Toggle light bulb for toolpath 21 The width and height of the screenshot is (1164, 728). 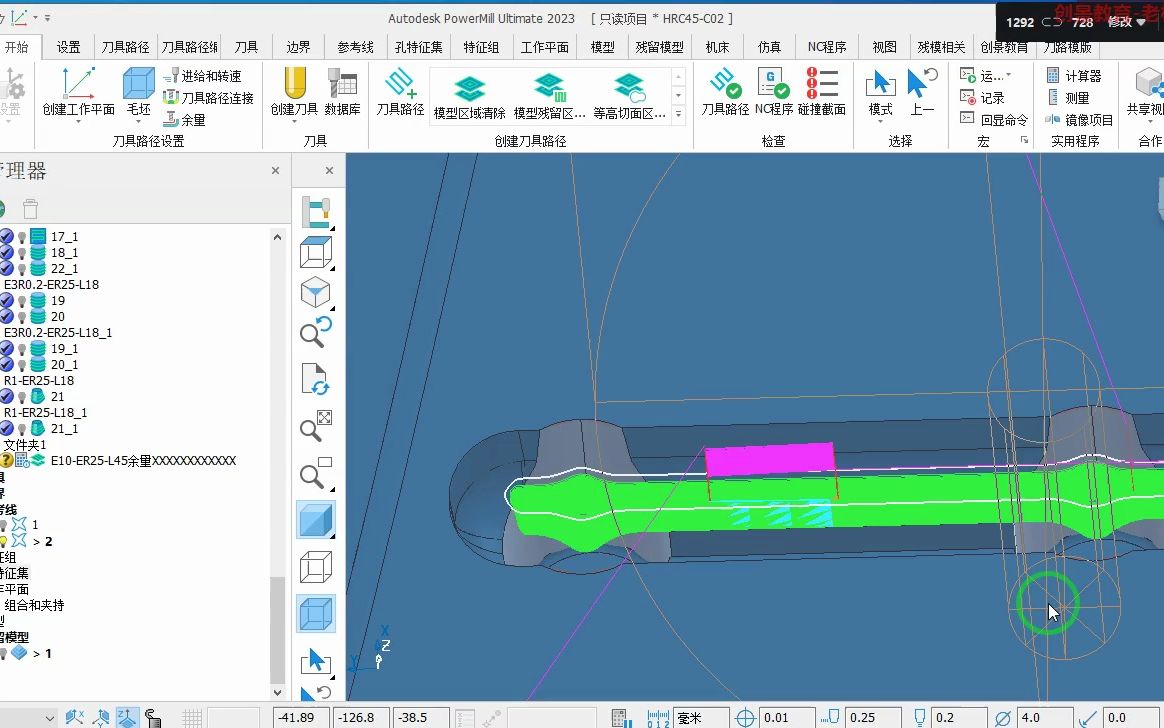pos(22,397)
